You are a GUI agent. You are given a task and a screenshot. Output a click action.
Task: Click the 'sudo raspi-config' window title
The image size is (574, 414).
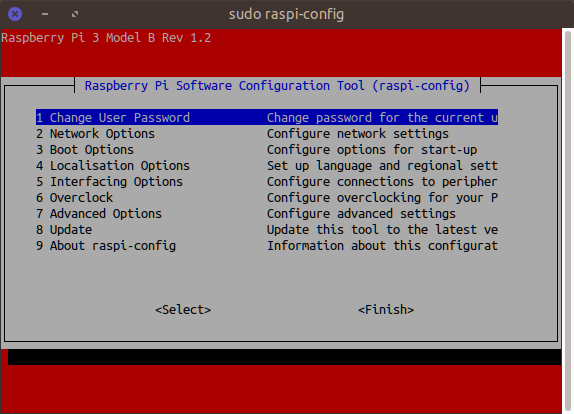point(286,15)
